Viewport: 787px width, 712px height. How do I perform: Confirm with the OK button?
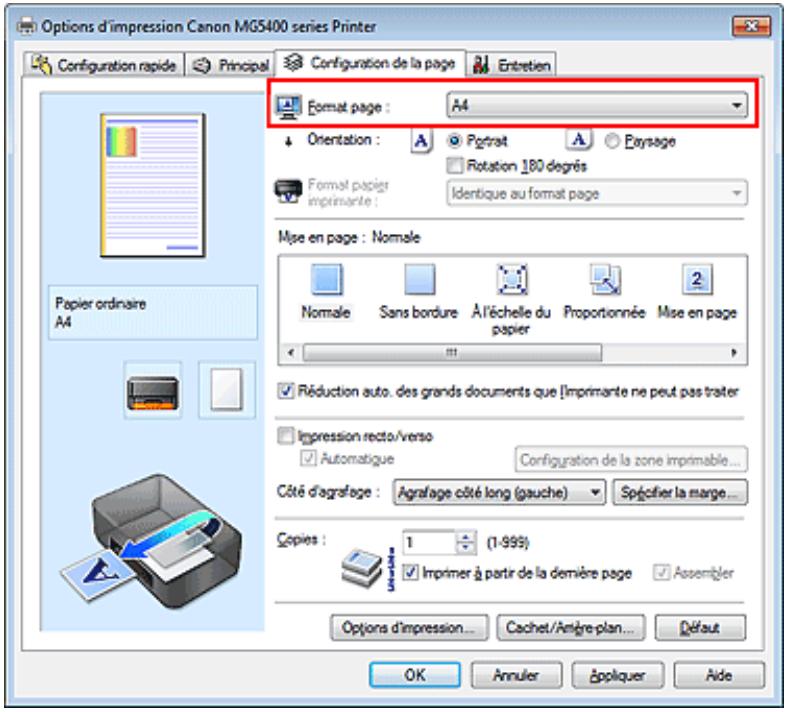click(x=415, y=675)
